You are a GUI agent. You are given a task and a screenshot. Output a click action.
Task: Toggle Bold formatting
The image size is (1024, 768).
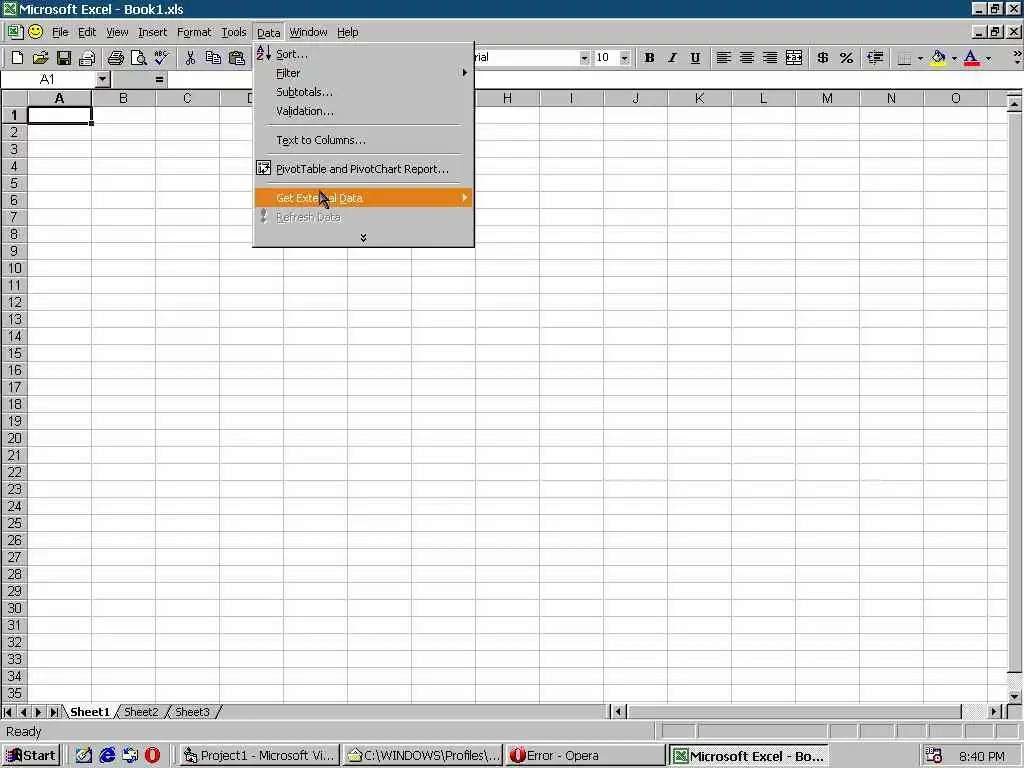(x=649, y=58)
